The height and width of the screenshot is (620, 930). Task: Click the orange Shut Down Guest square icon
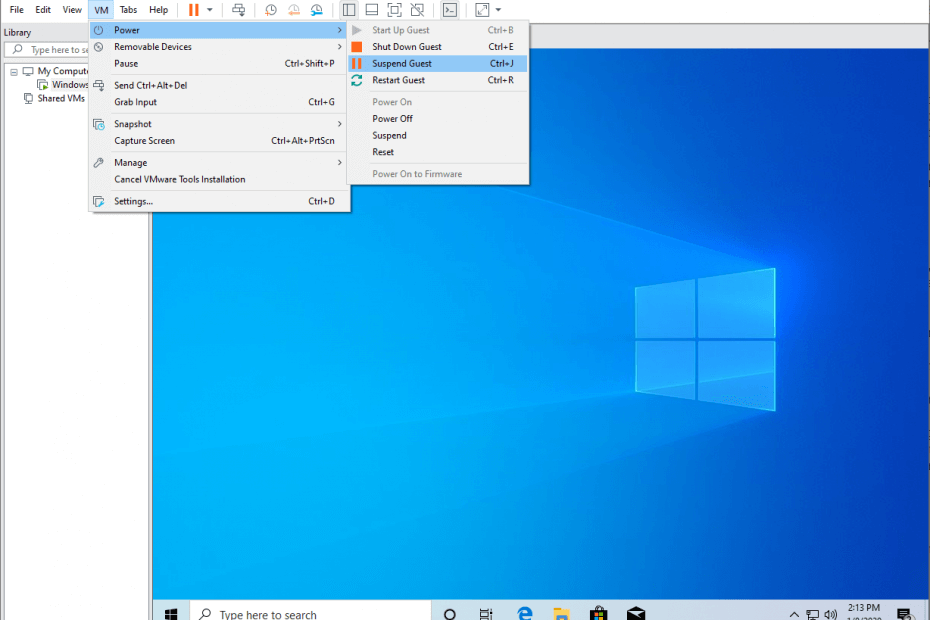[356, 47]
